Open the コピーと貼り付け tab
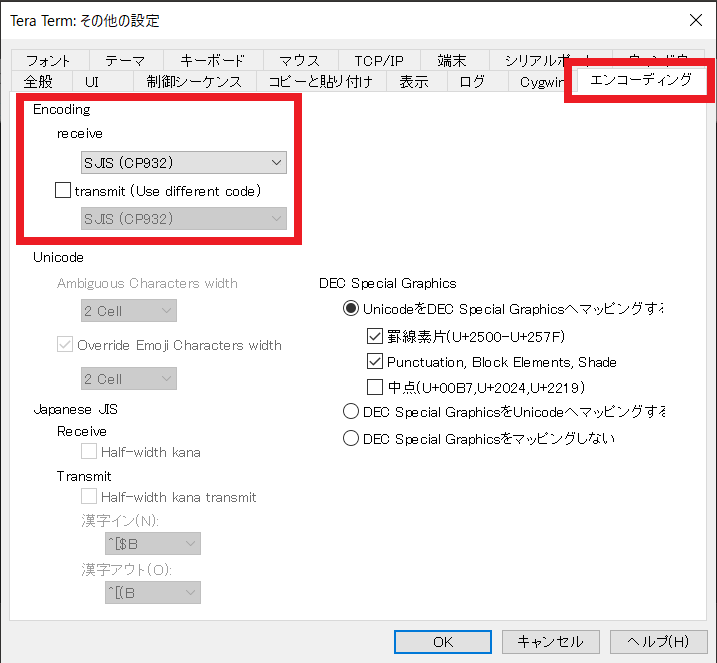 click(320, 82)
